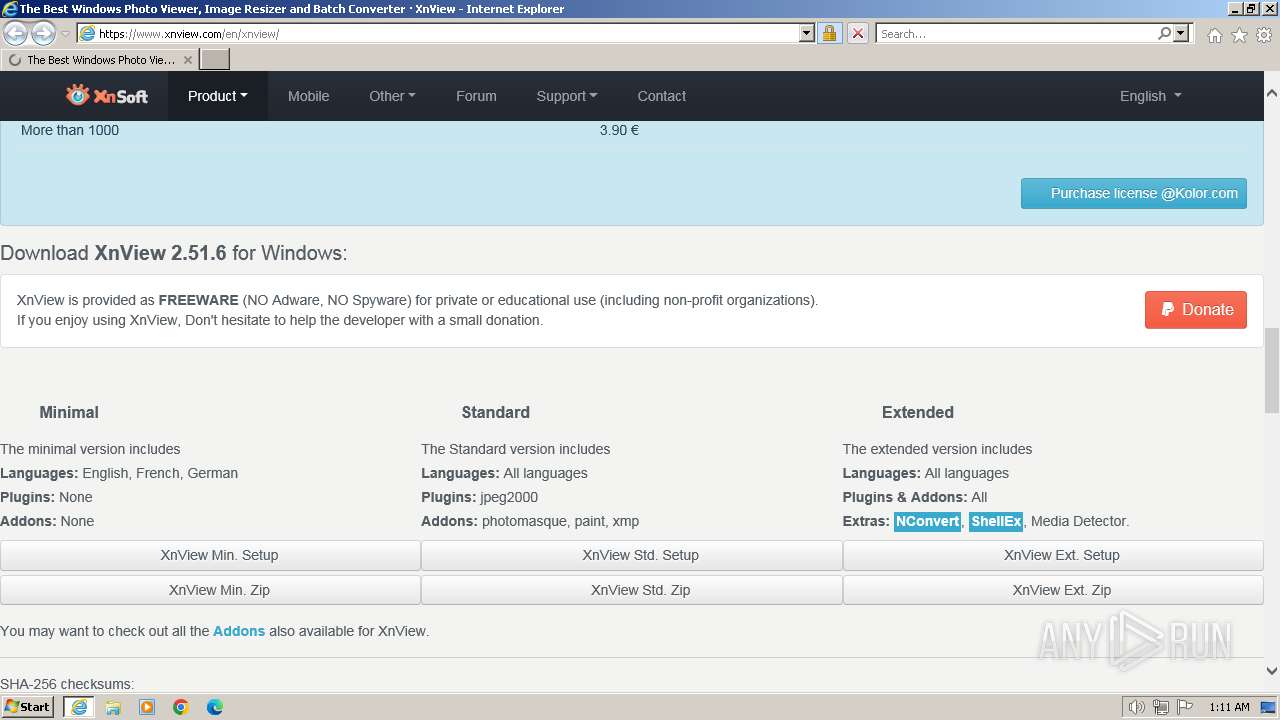
Task: Open the search provider dropdown arrow
Action: [1181, 33]
